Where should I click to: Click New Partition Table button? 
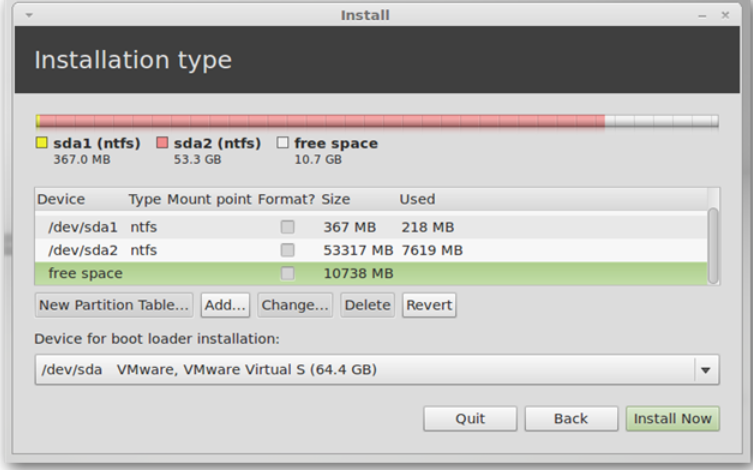[114, 305]
